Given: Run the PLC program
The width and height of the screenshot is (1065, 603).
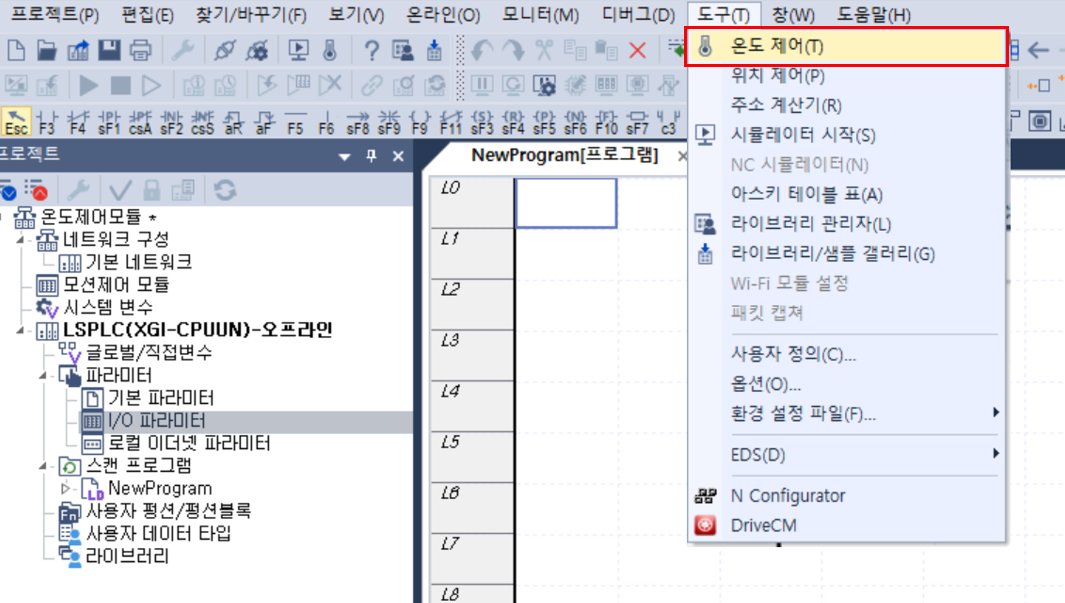Looking at the screenshot, I should pos(87,84).
